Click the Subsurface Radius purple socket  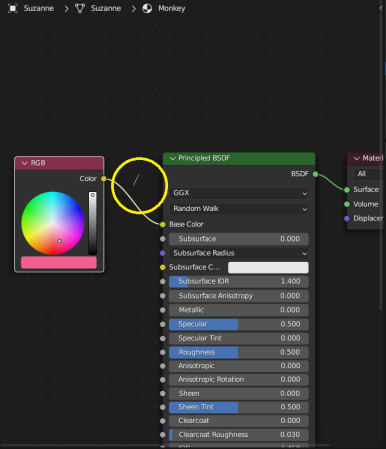[163, 253]
